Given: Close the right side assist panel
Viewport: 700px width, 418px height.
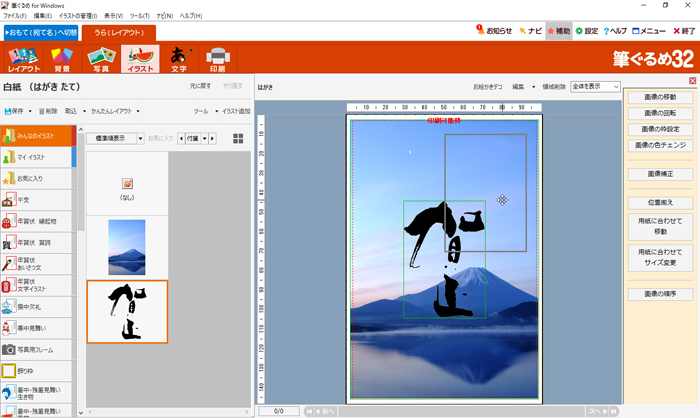Looking at the screenshot, I should point(692,81).
